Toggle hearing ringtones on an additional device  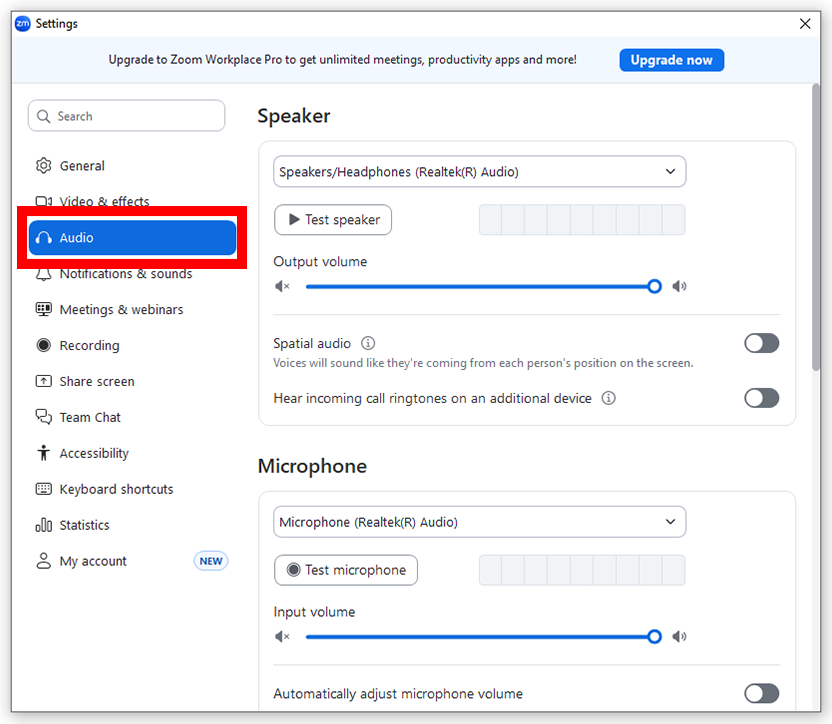click(761, 398)
